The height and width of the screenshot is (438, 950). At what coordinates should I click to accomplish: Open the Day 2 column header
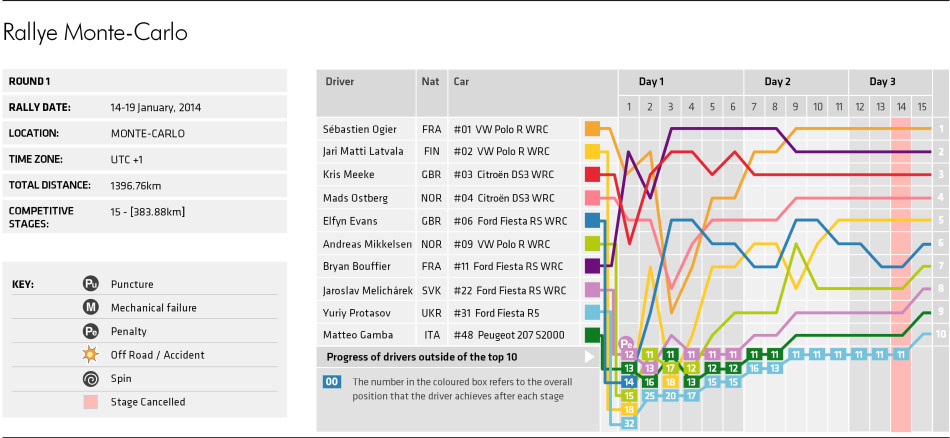(777, 82)
